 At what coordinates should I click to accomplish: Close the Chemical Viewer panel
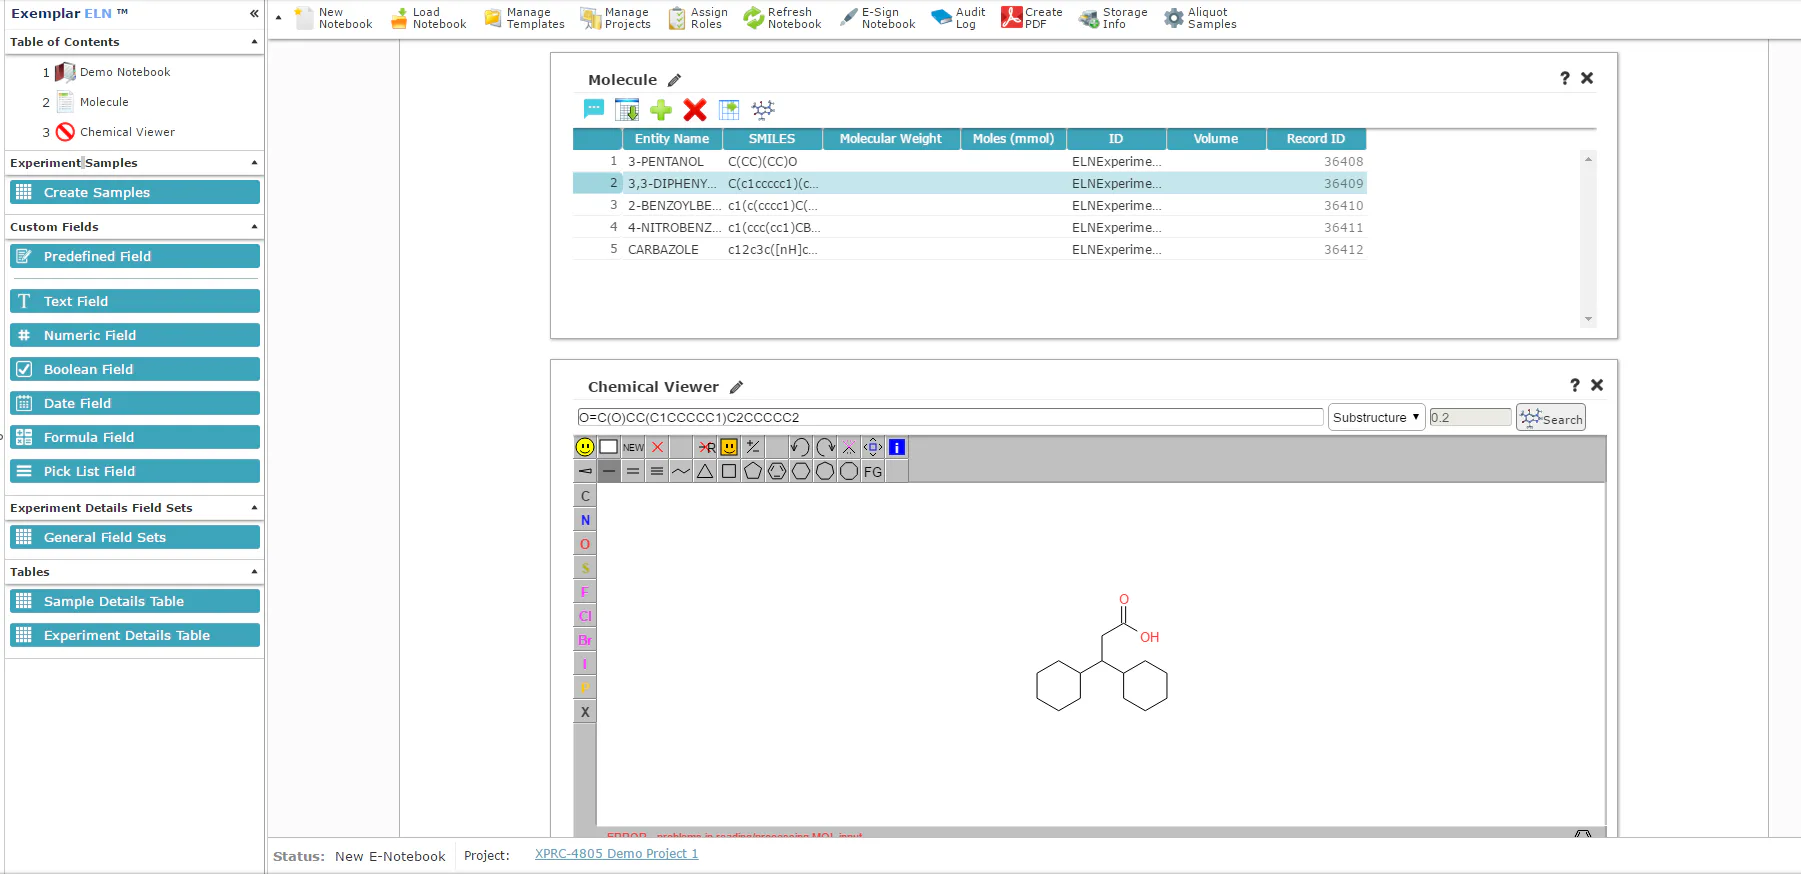1597,385
